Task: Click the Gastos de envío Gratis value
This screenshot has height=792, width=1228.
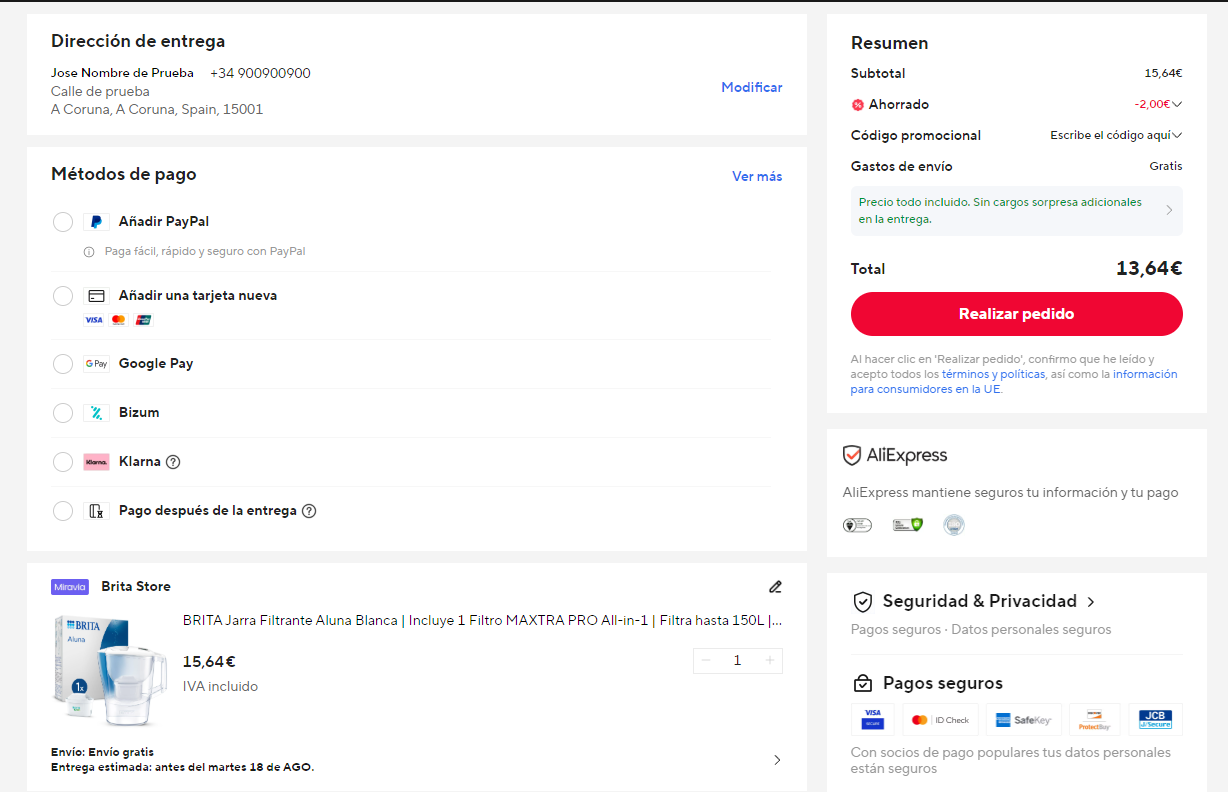Action: tap(1166, 167)
